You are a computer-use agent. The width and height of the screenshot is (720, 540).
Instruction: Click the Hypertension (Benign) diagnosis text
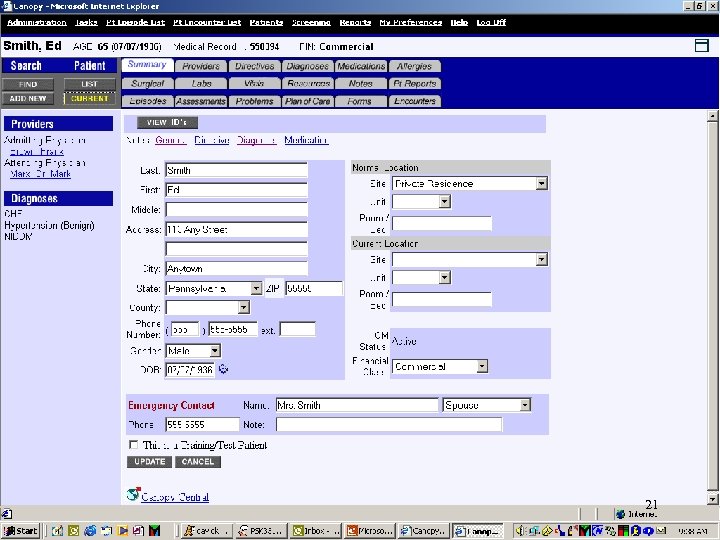(49, 225)
